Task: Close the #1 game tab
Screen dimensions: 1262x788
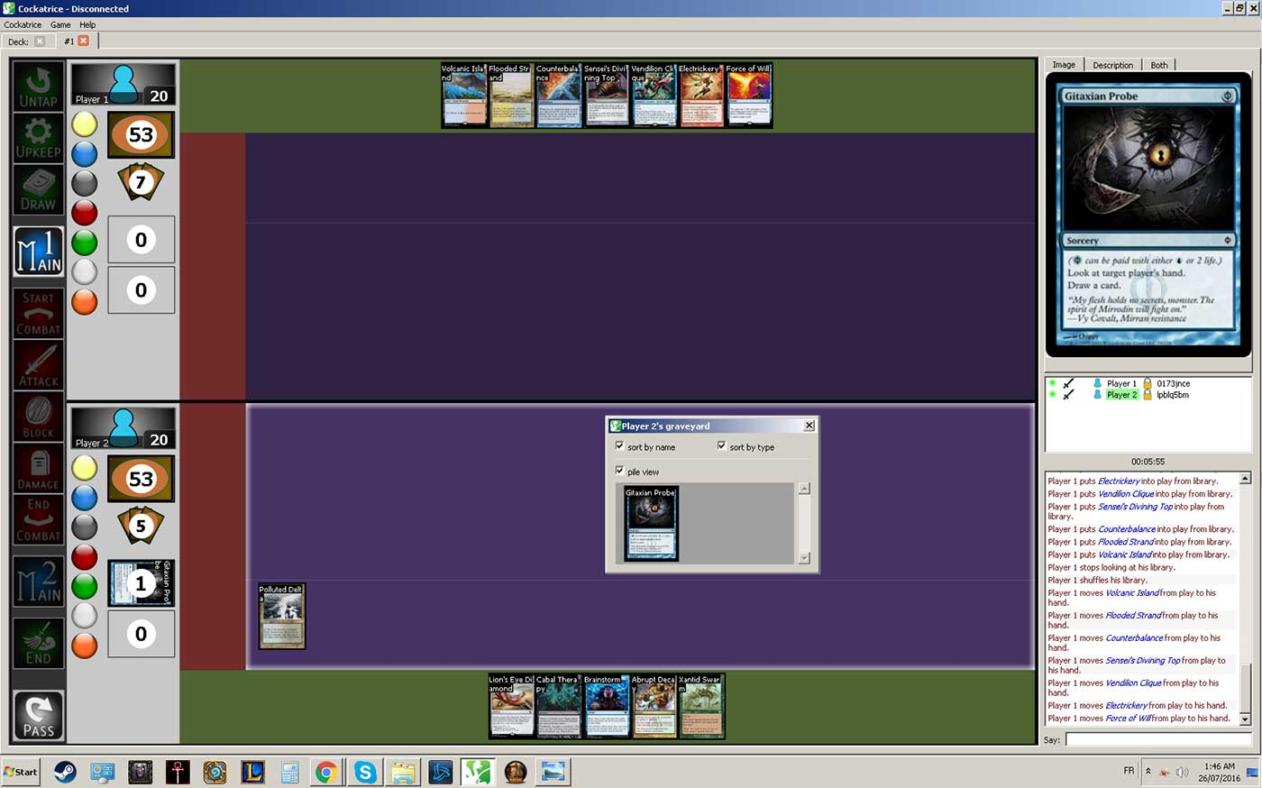Action: (84, 41)
